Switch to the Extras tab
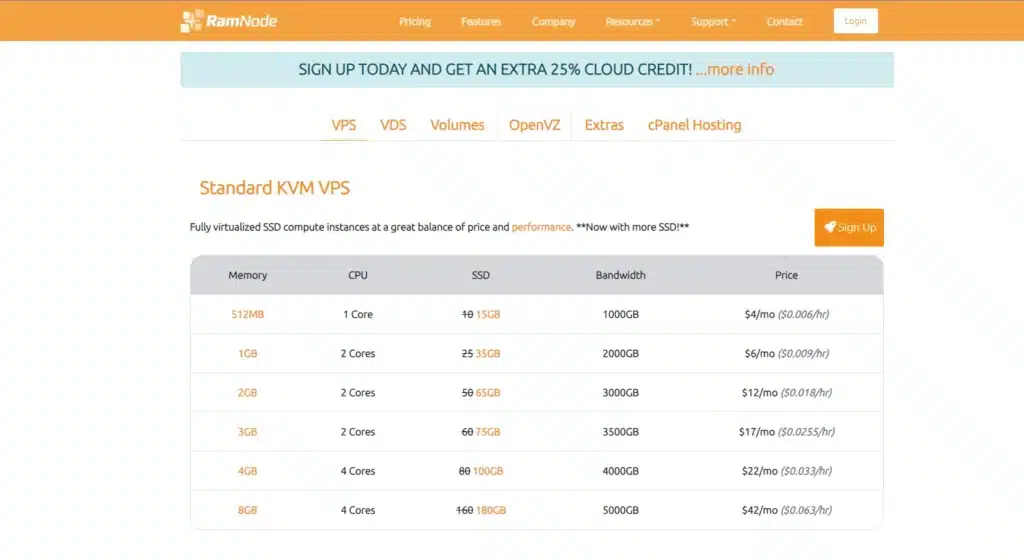The height and width of the screenshot is (558, 1024). pos(604,125)
